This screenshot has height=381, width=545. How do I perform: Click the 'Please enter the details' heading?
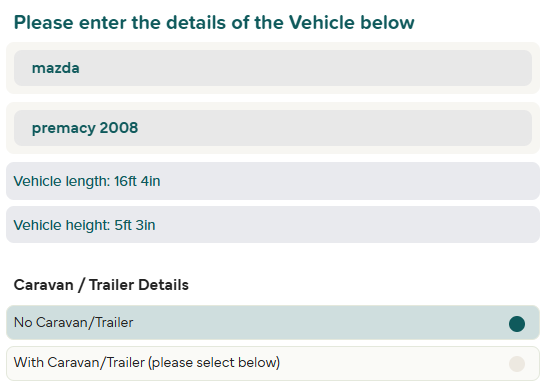[x=214, y=23]
